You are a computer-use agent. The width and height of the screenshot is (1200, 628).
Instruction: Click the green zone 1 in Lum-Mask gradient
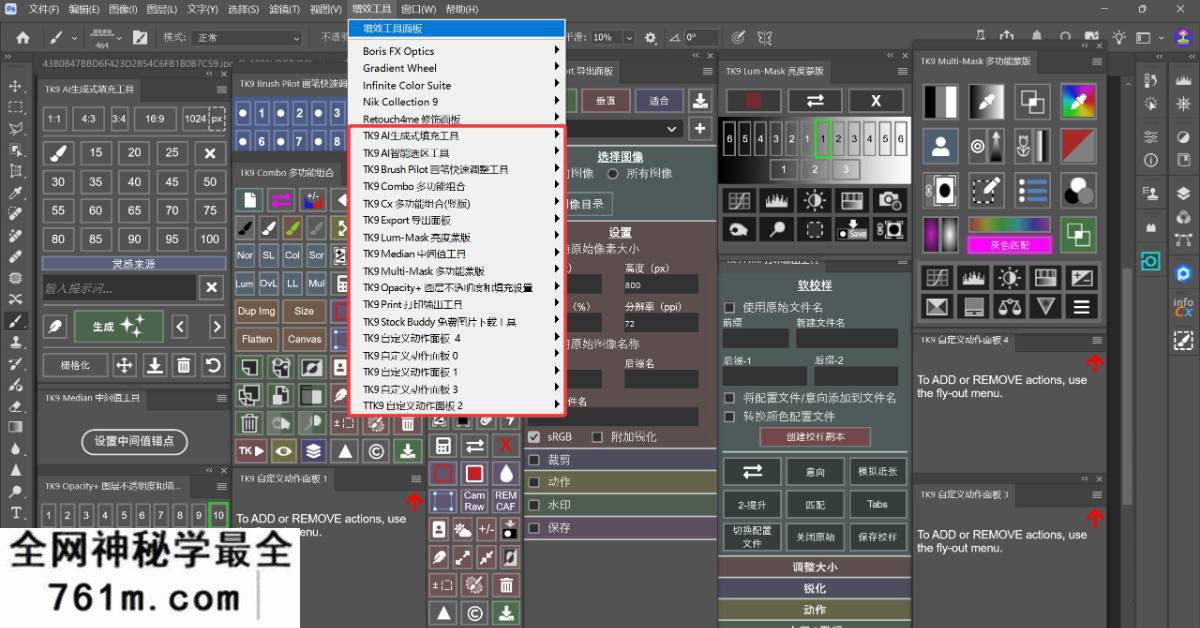[822, 139]
